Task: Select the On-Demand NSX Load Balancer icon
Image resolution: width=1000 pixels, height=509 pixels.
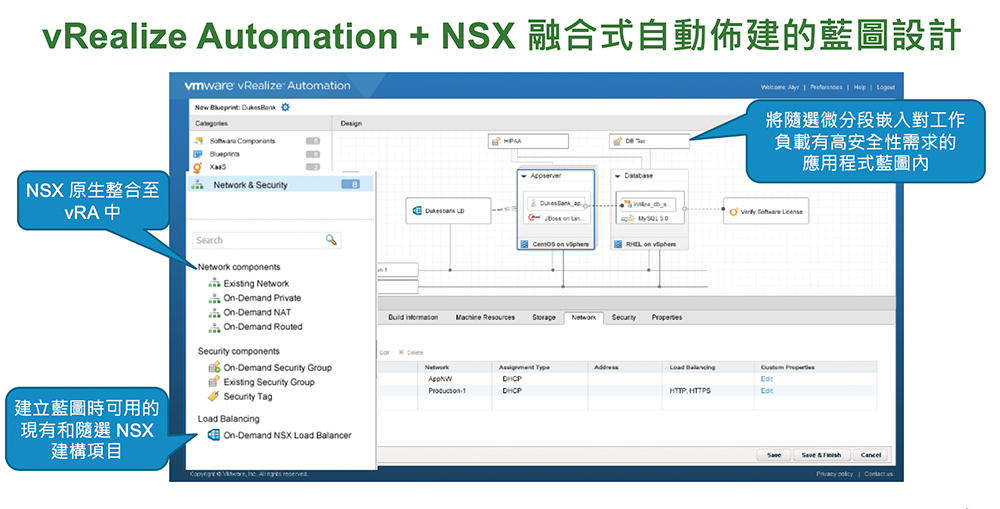Action: [214, 435]
